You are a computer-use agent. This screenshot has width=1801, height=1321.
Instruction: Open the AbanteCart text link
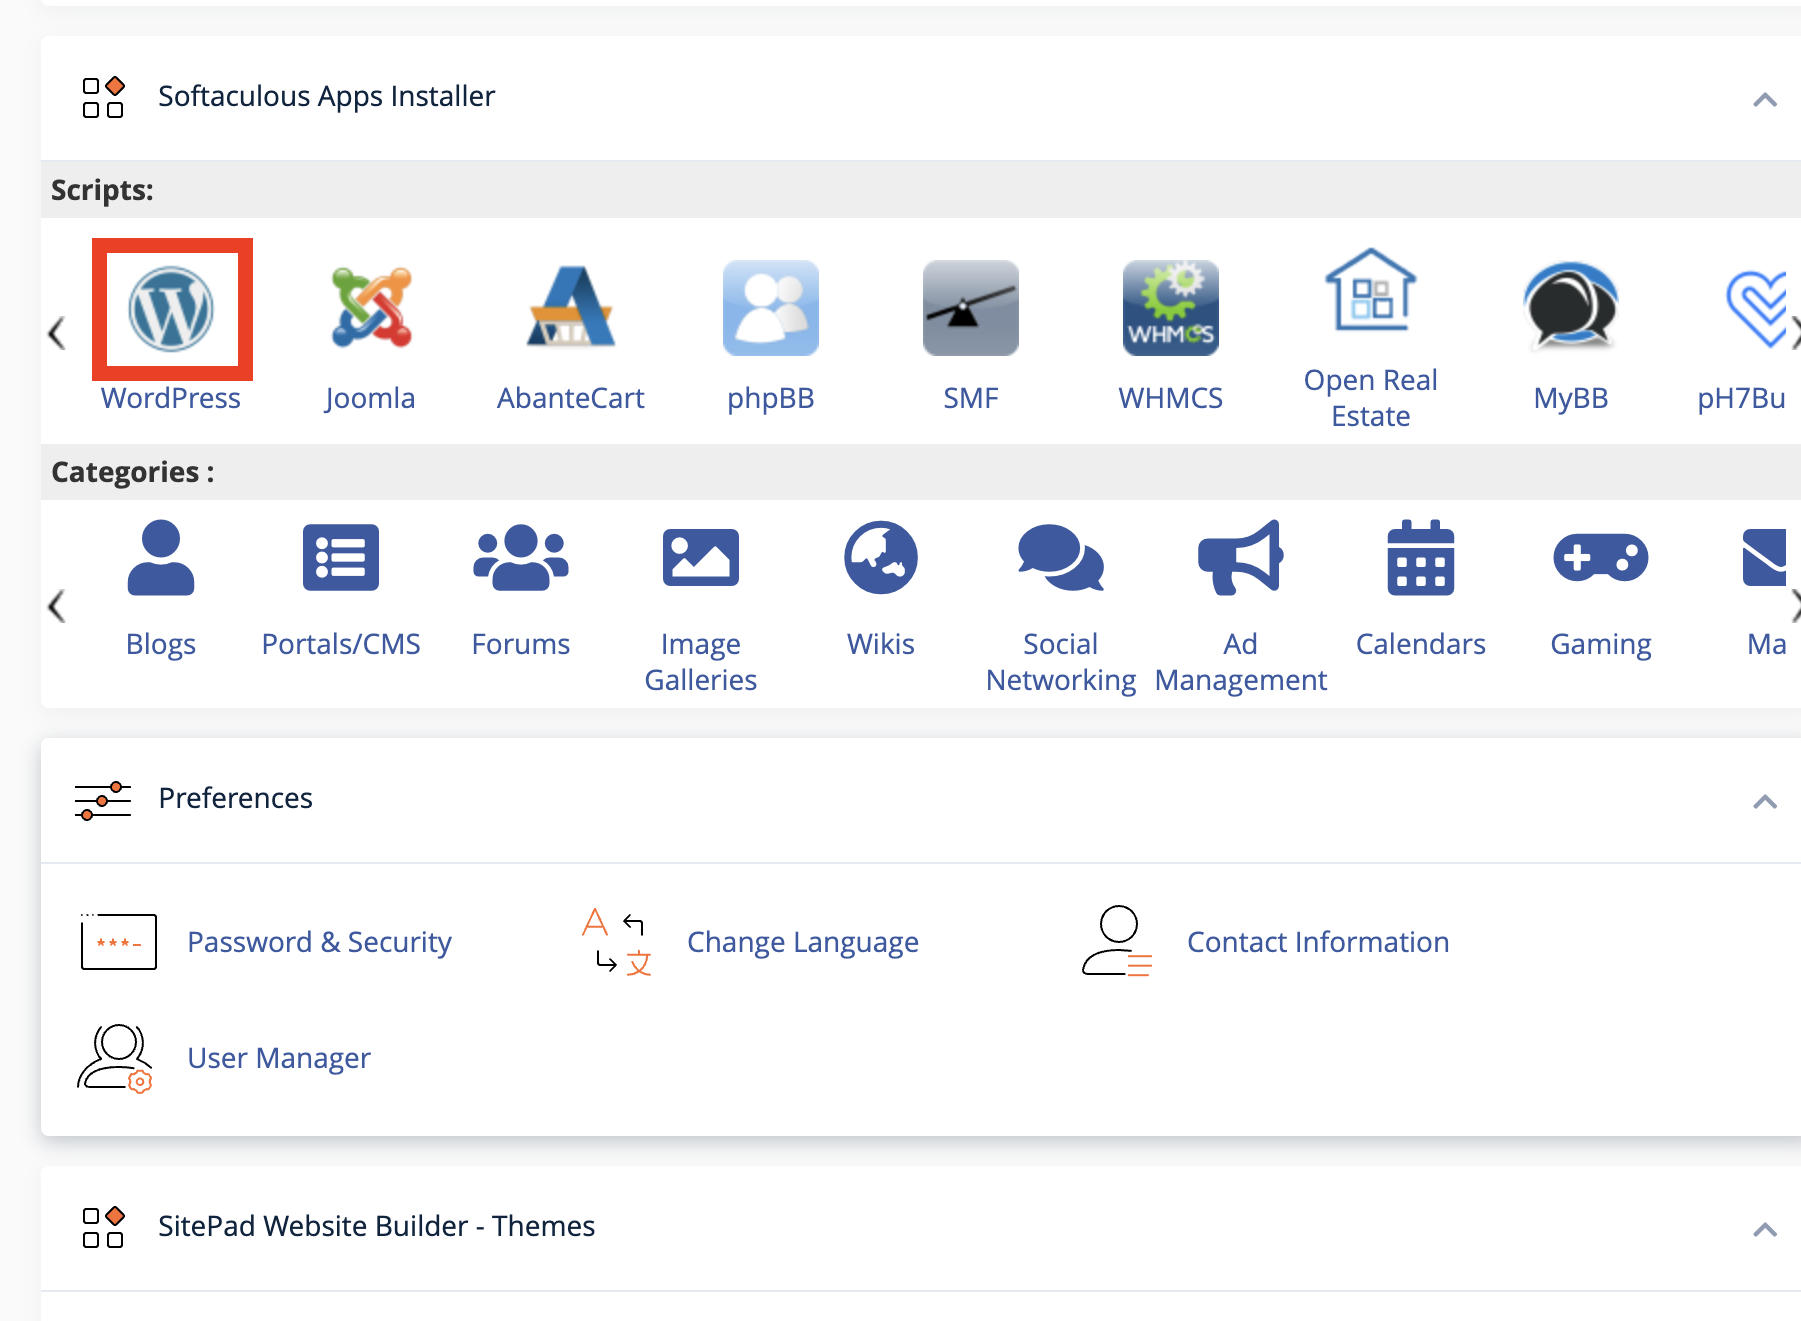[571, 398]
